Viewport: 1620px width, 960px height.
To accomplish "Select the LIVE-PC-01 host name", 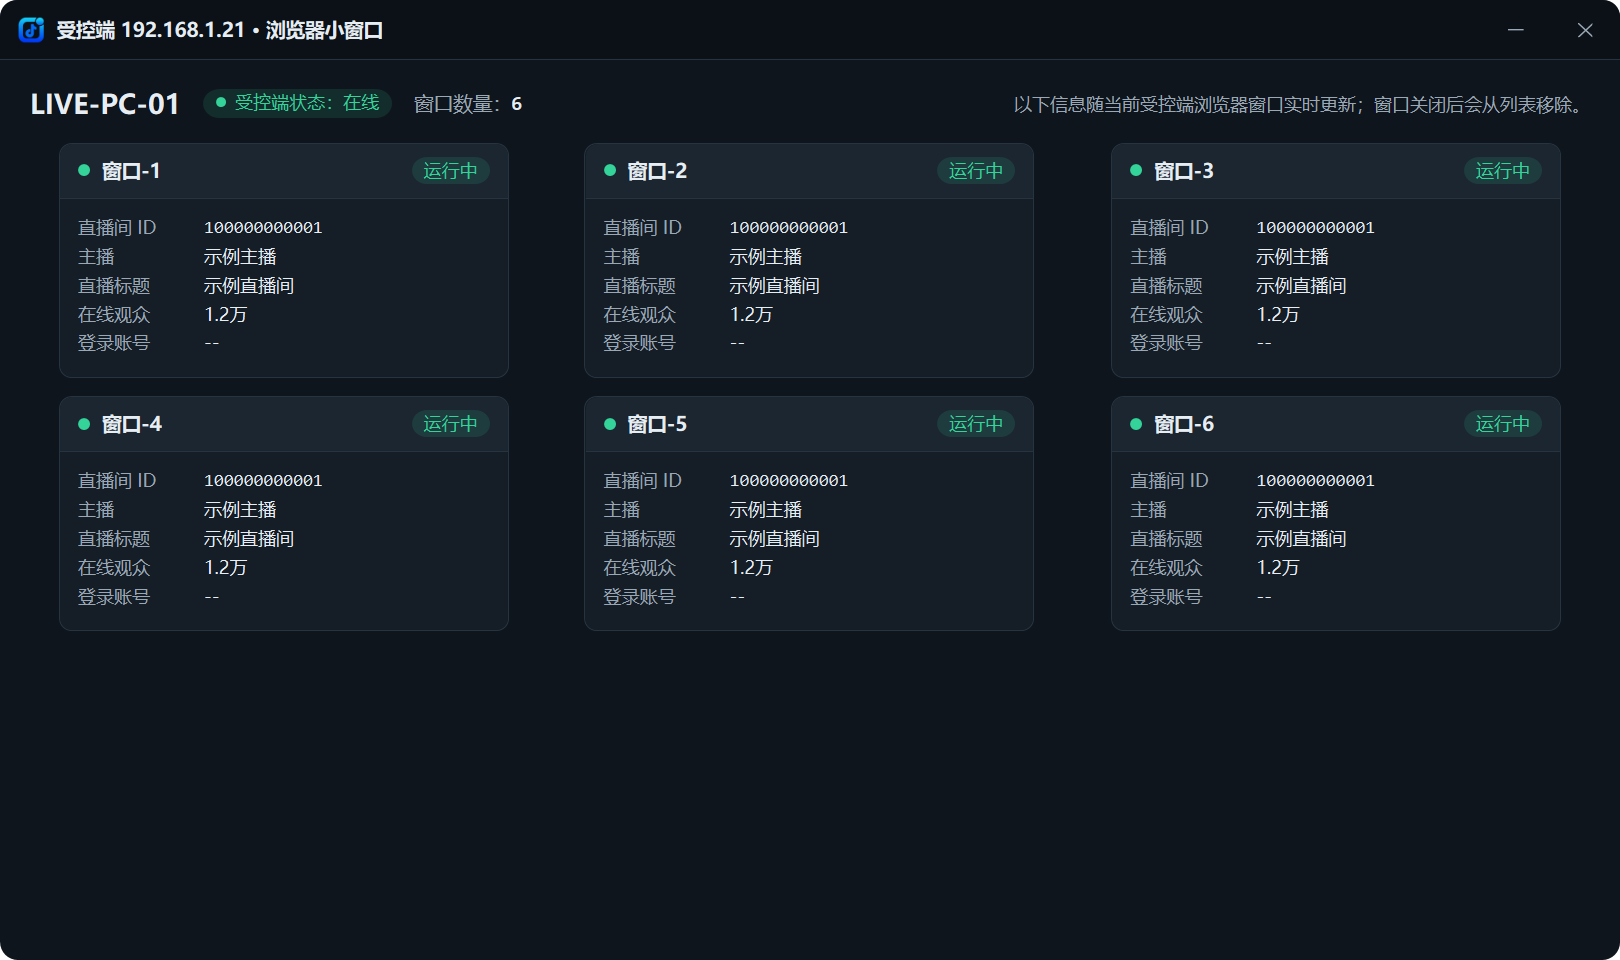I will (105, 104).
